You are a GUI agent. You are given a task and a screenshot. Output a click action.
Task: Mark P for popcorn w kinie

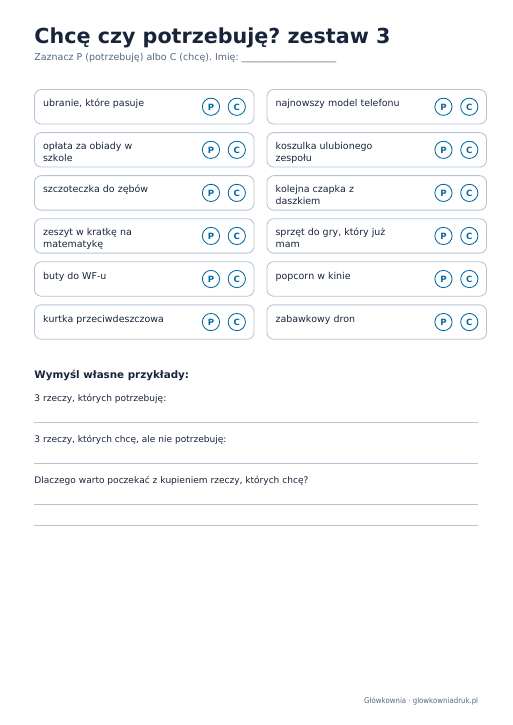[x=443, y=279]
